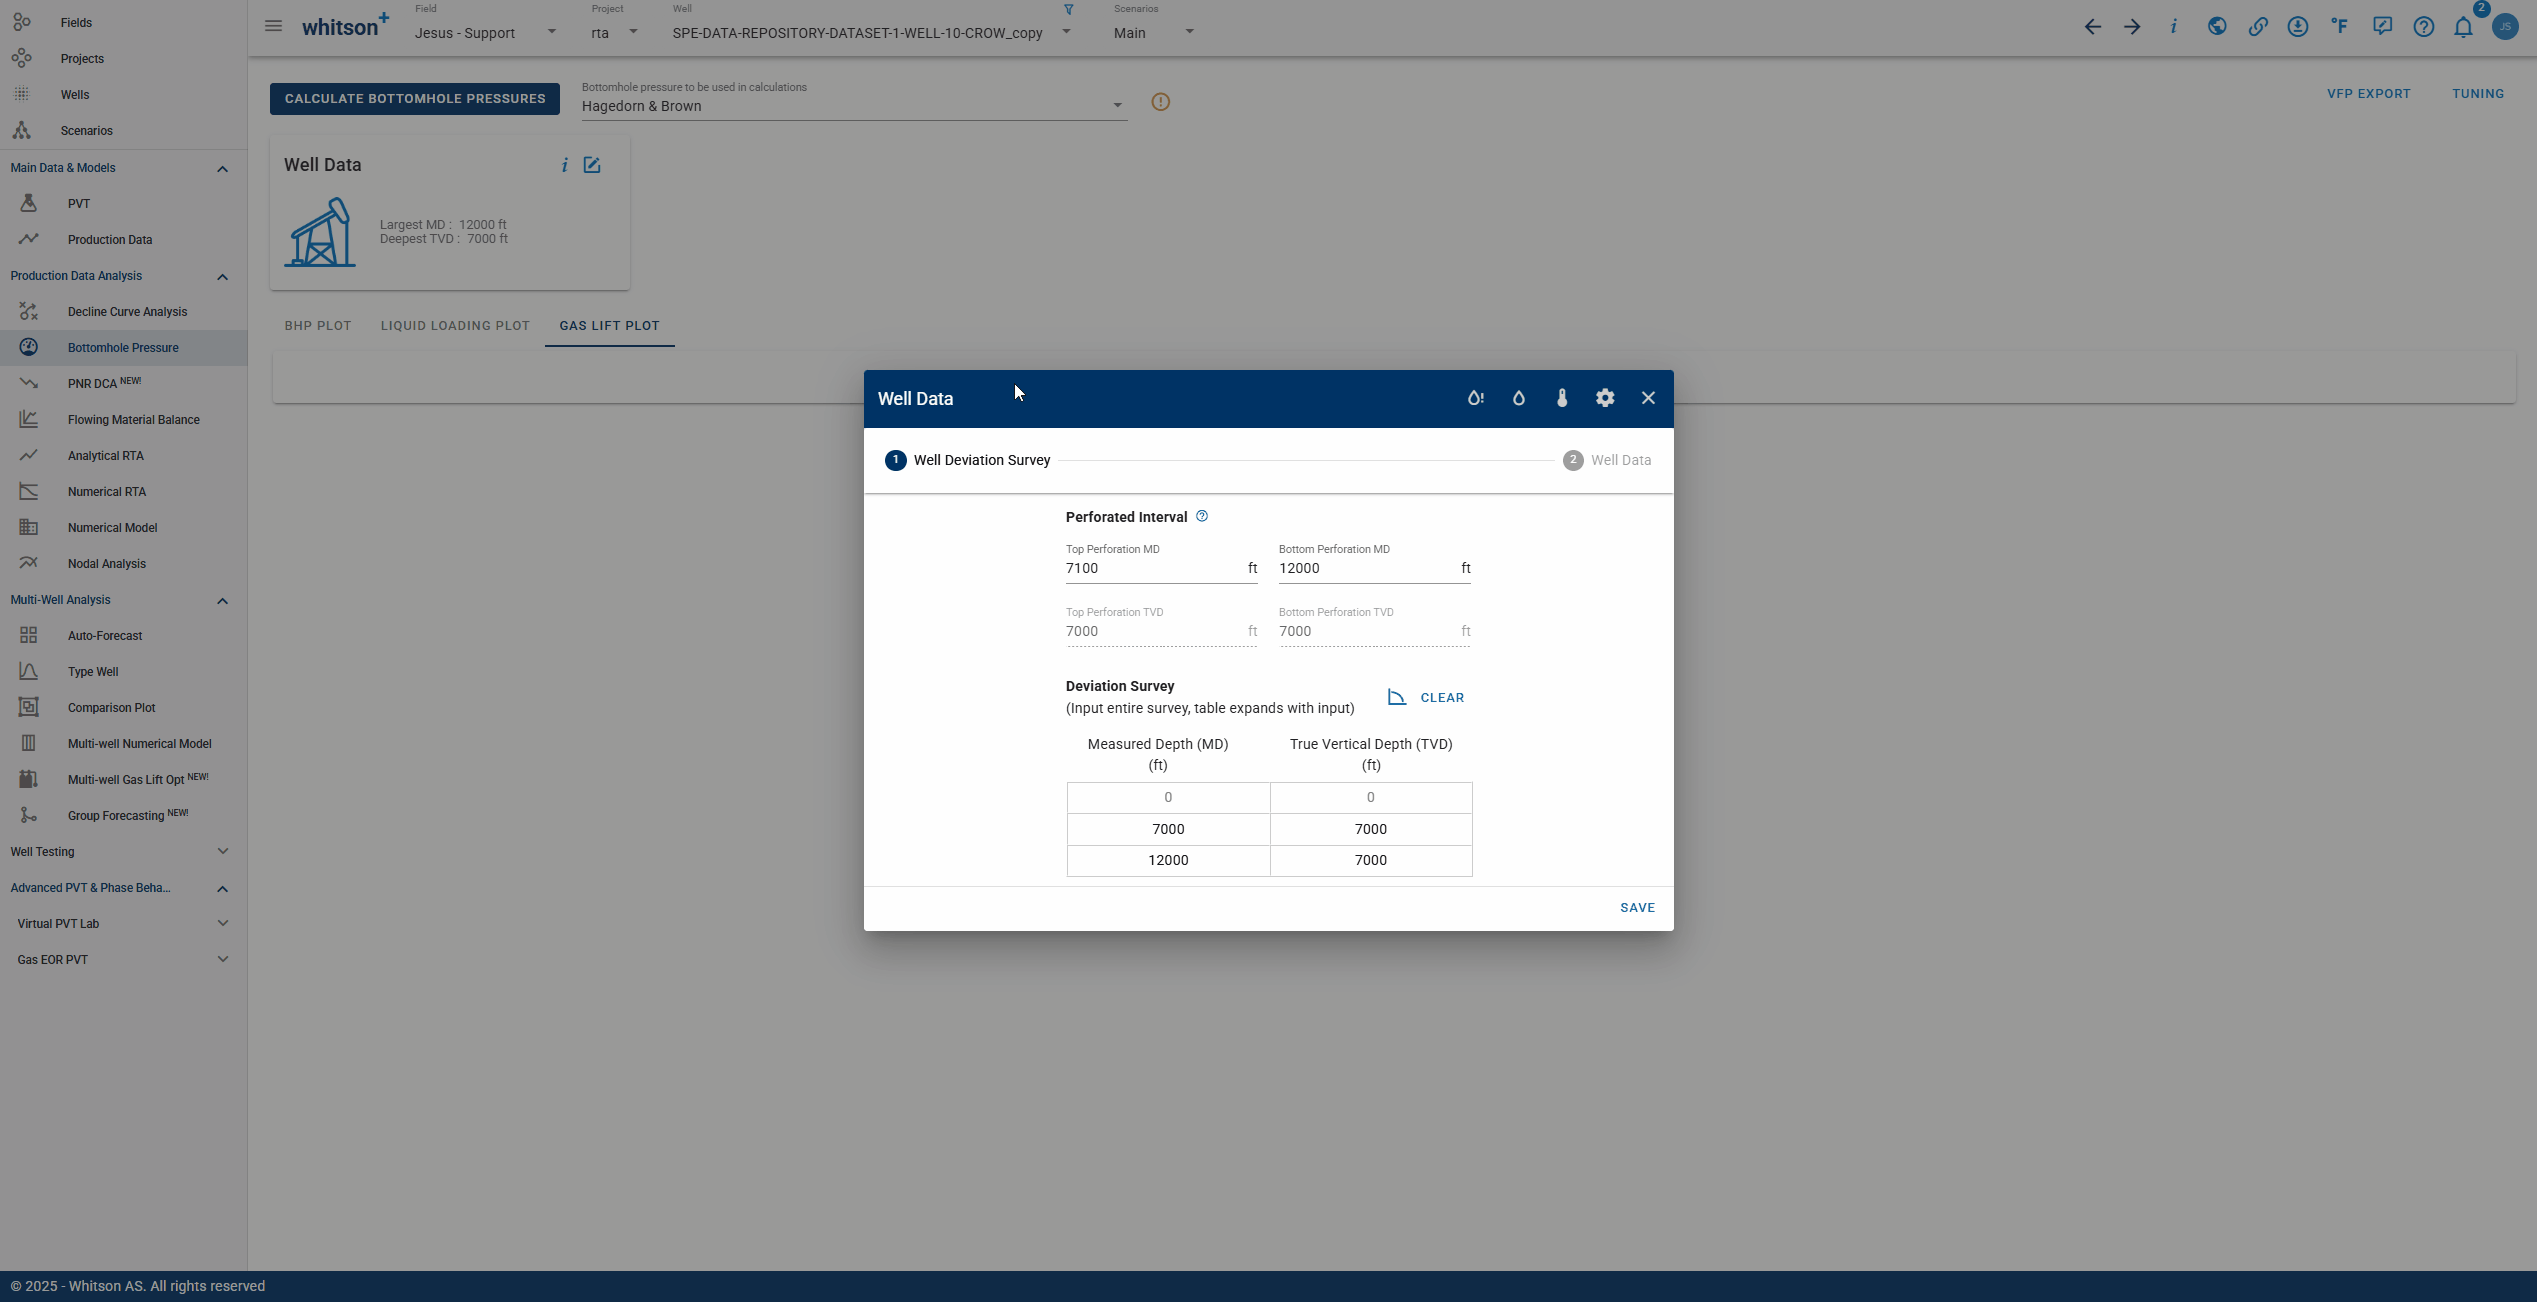Open the notifications bell icon

click(x=2463, y=27)
